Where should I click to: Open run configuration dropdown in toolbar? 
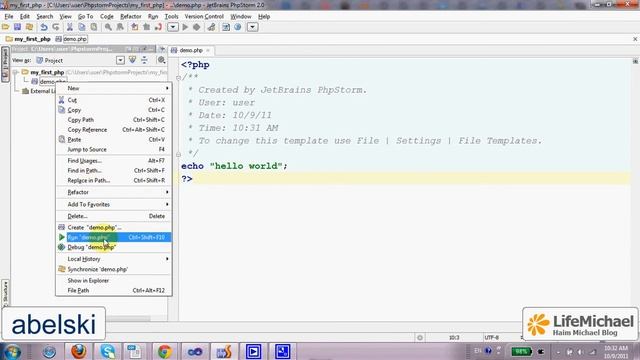click(173, 27)
